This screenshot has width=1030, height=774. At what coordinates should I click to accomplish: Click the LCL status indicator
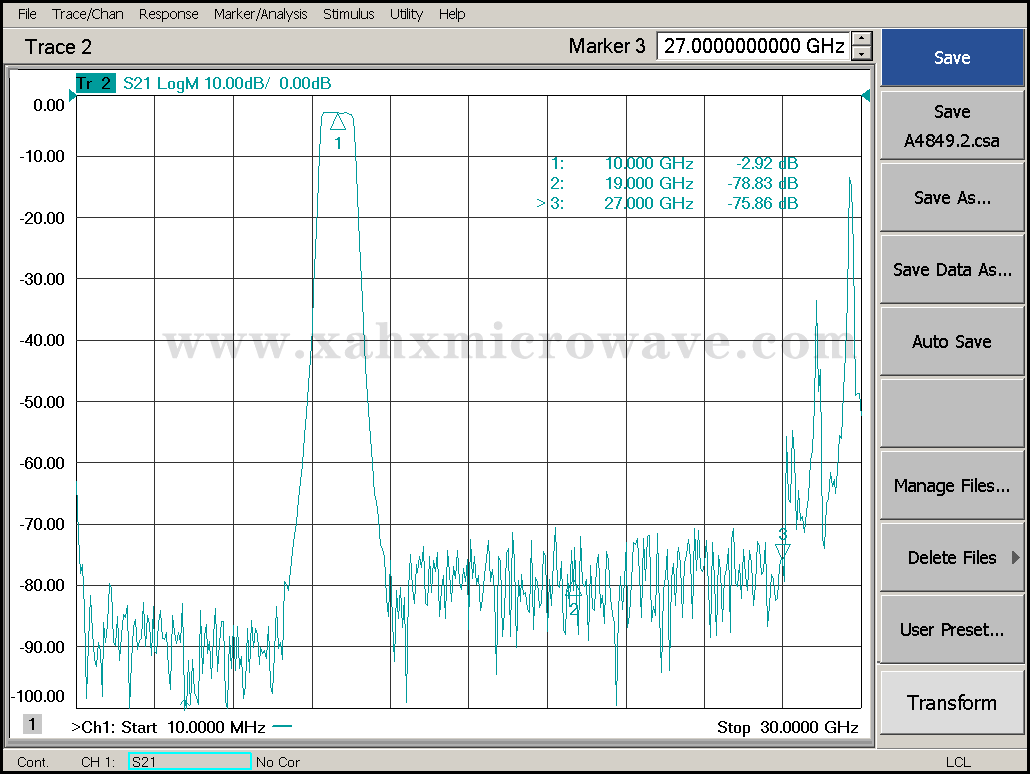click(x=958, y=762)
